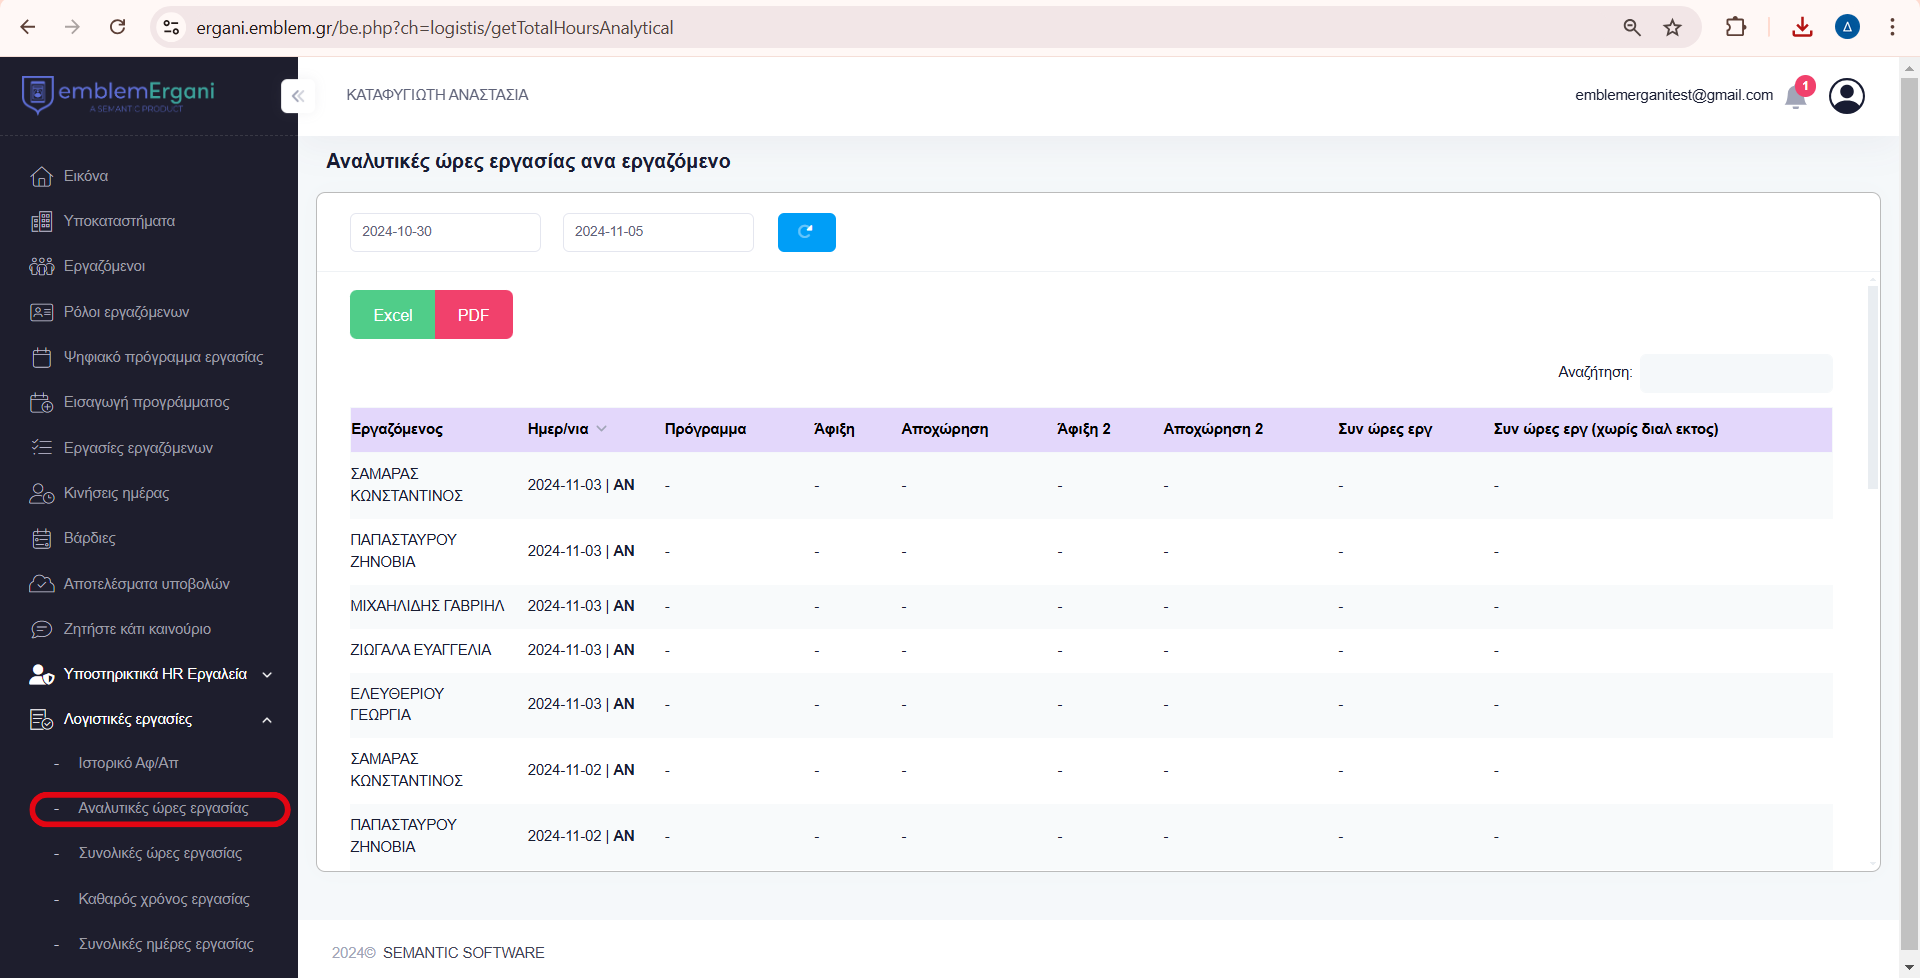The height and width of the screenshot is (978, 1920).
Task: Open Συνολικές ώρες εργασίας submenu item
Action: coord(160,853)
